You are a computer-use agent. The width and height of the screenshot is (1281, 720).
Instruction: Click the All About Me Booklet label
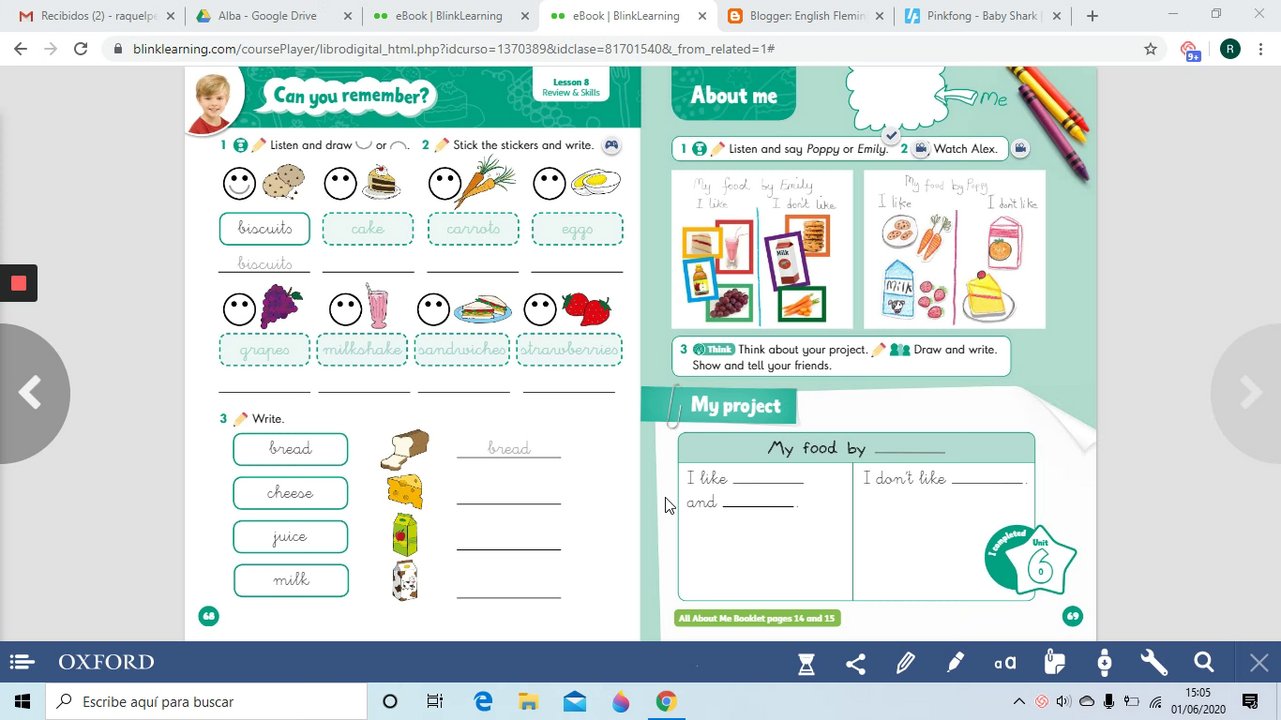[757, 619]
